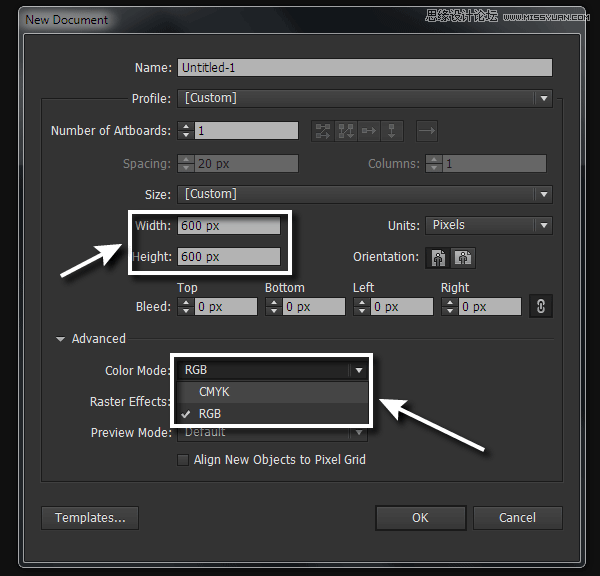The image size is (600, 576).
Task: Click the right-to-left layout arrow icon
Action: [426, 130]
